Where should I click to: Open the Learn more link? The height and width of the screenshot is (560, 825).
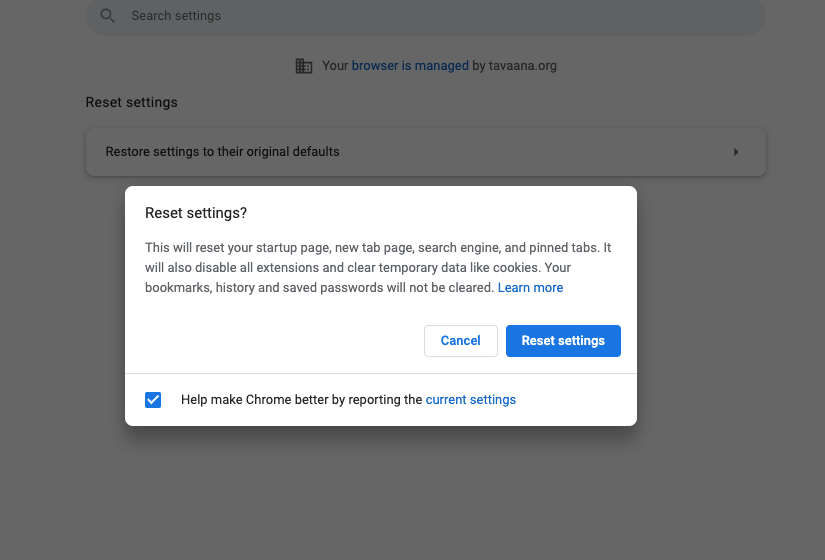[x=530, y=288]
